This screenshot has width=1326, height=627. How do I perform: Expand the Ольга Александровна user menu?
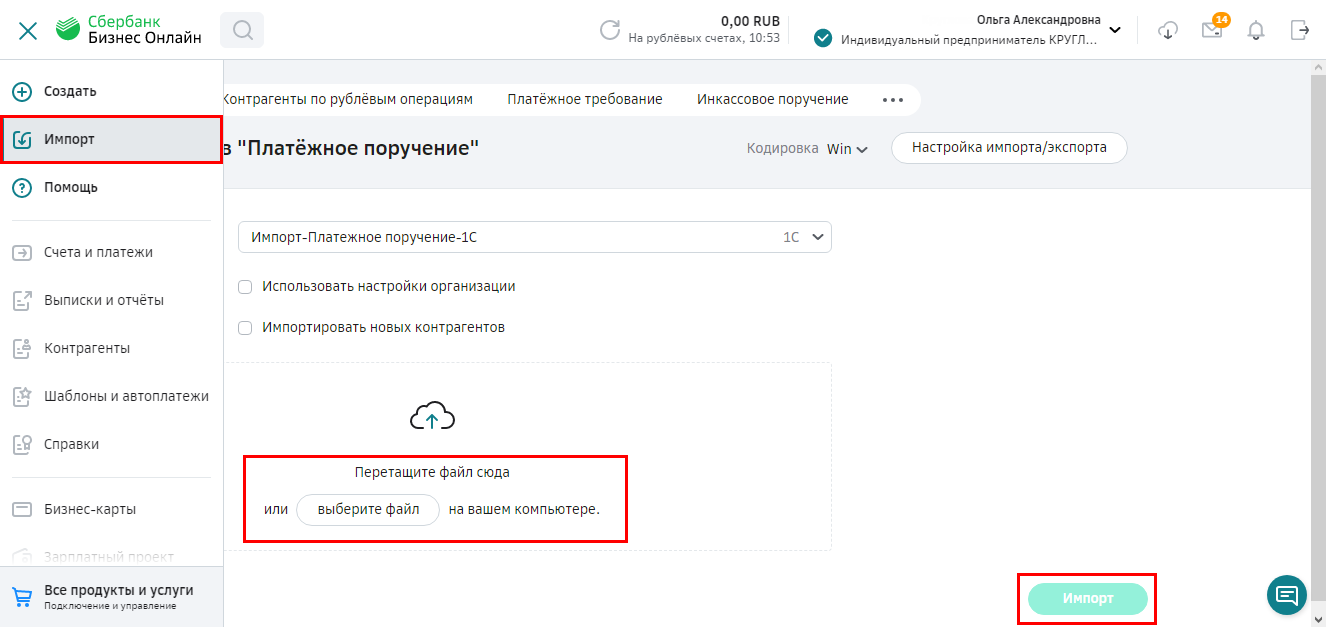coord(1114,30)
